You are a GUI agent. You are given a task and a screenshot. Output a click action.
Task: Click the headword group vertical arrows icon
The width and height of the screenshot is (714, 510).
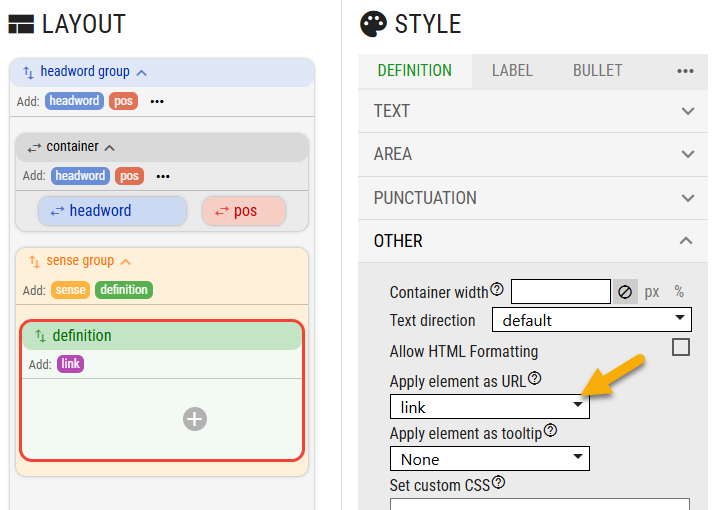tap(28, 72)
